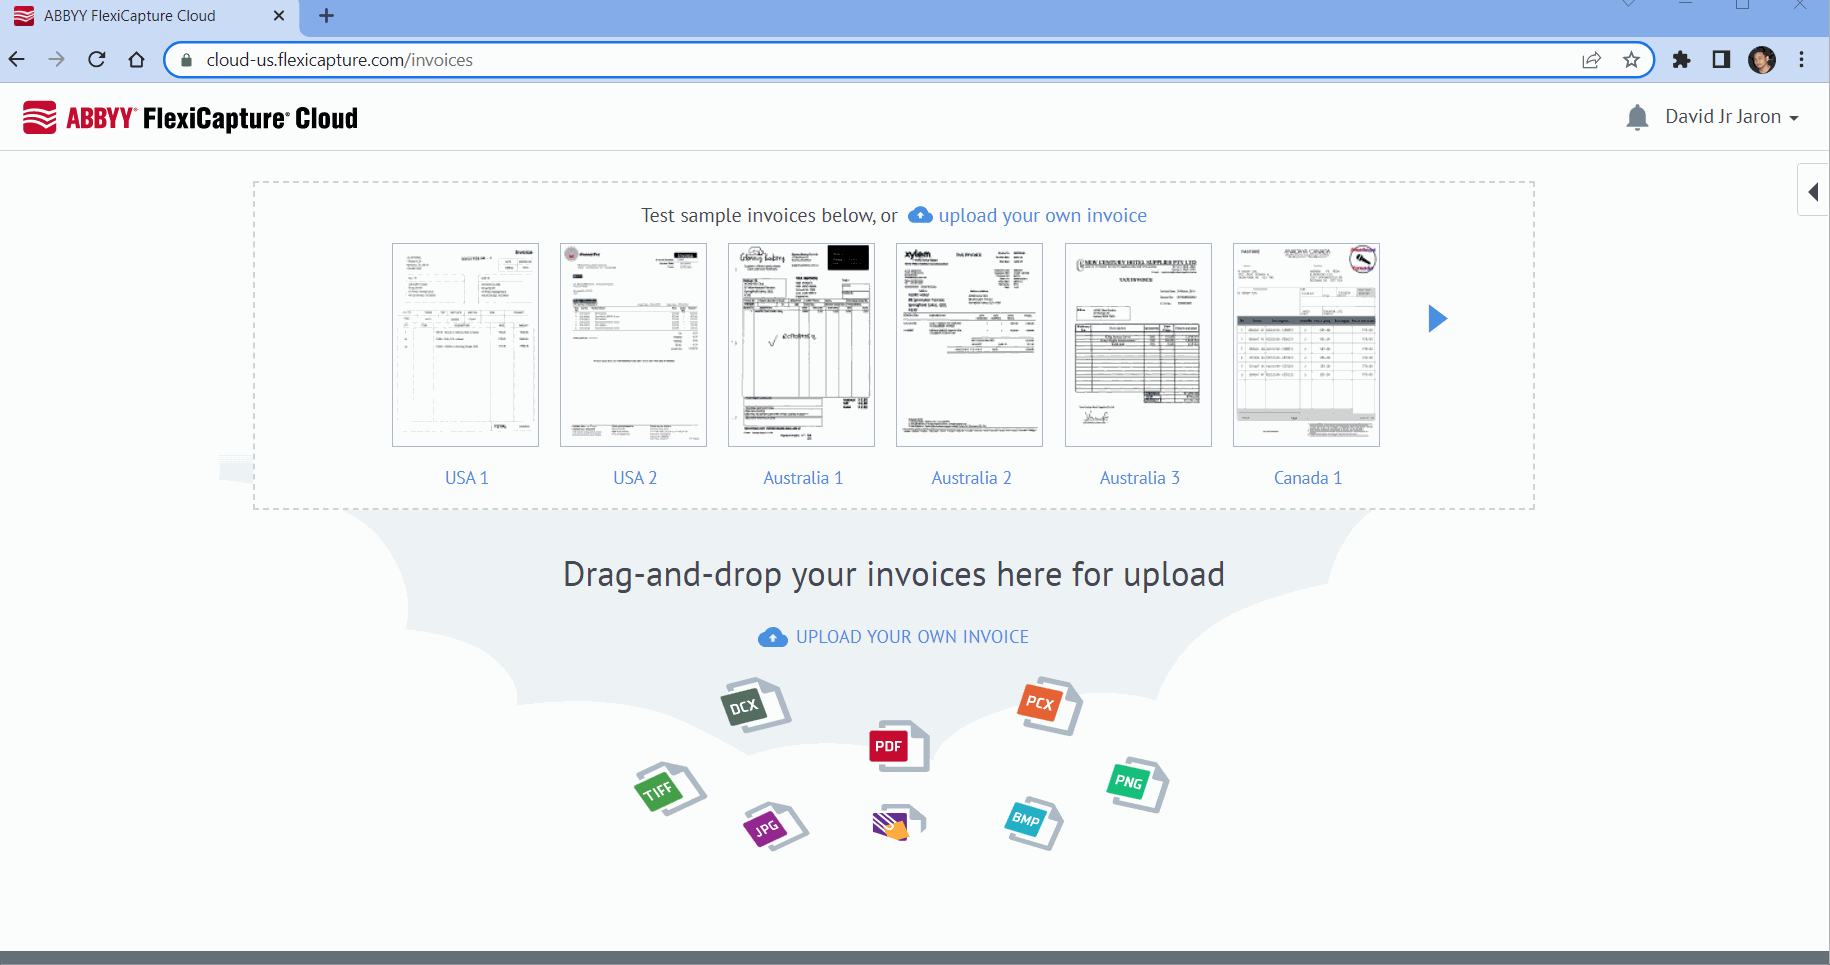This screenshot has height=965, width=1830.
Task: Open the Chrome profile avatar
Action: pos(1762,60)
